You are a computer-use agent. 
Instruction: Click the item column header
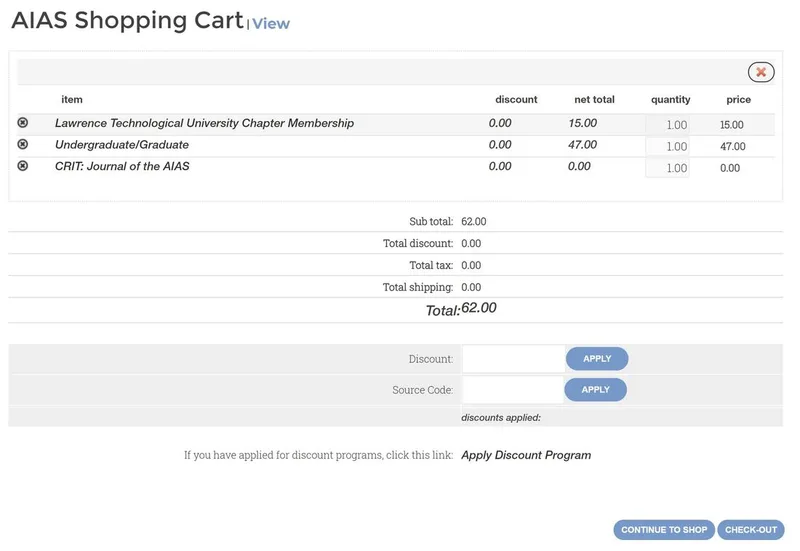tap(72, 100)
